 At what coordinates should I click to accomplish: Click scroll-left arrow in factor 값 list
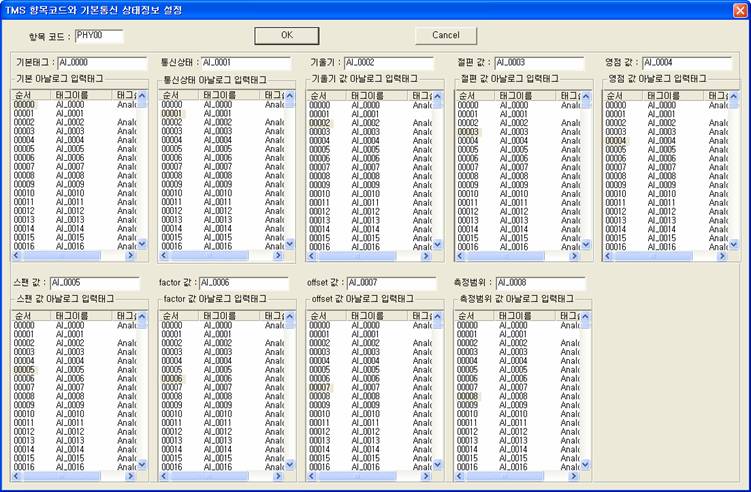click(164, 476)
